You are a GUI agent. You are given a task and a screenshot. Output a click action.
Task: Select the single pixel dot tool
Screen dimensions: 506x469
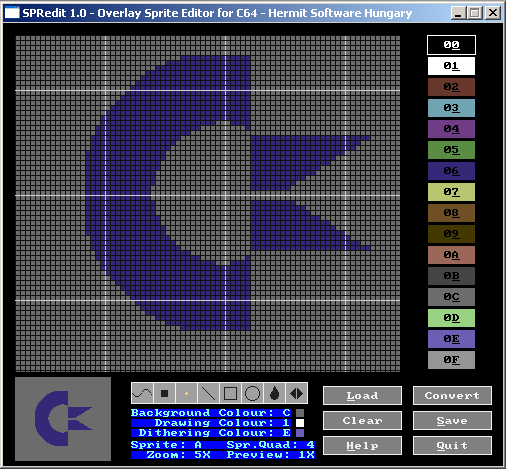(186, 393)
